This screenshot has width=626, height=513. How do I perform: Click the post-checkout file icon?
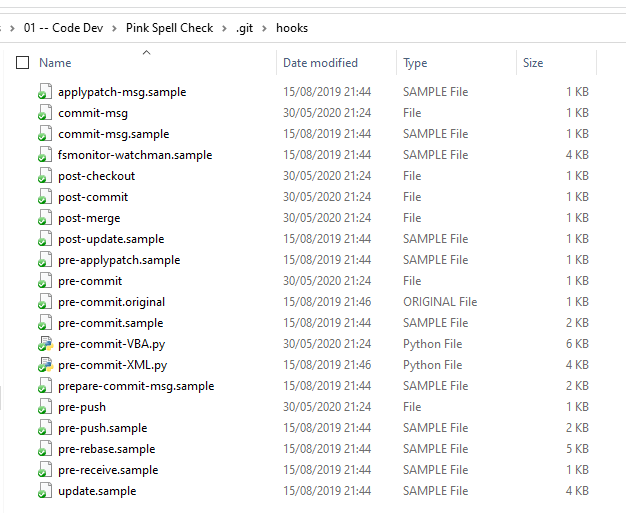(x=44, y=176)
